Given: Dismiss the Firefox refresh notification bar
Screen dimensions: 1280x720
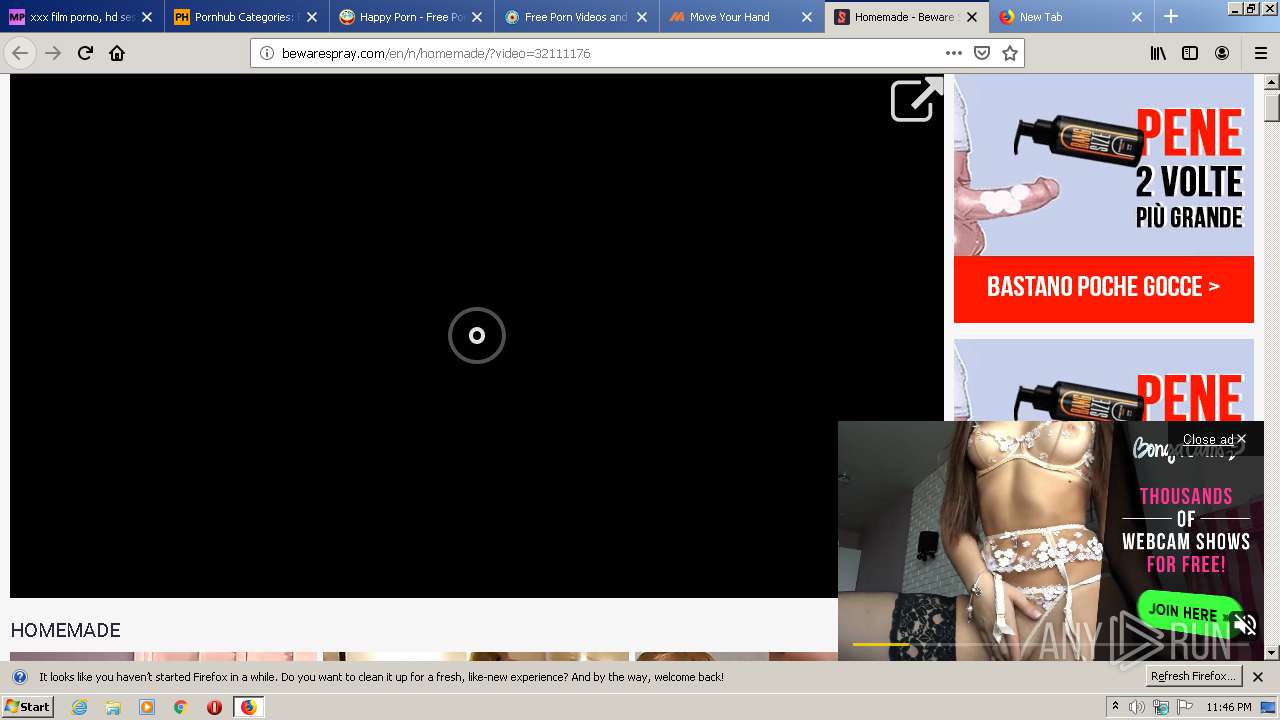Looking at the screenshot, I should pos(1258,677).
